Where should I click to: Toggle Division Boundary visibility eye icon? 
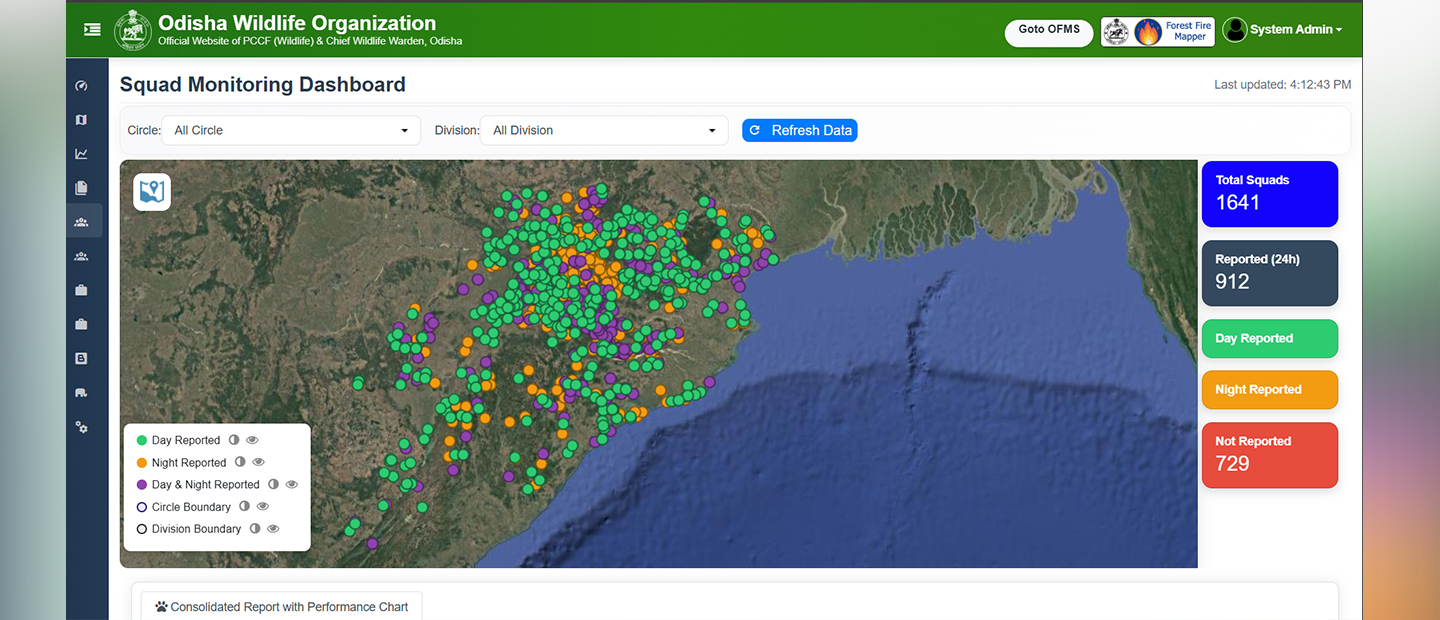pyautogui.click(x=273, y=528)
